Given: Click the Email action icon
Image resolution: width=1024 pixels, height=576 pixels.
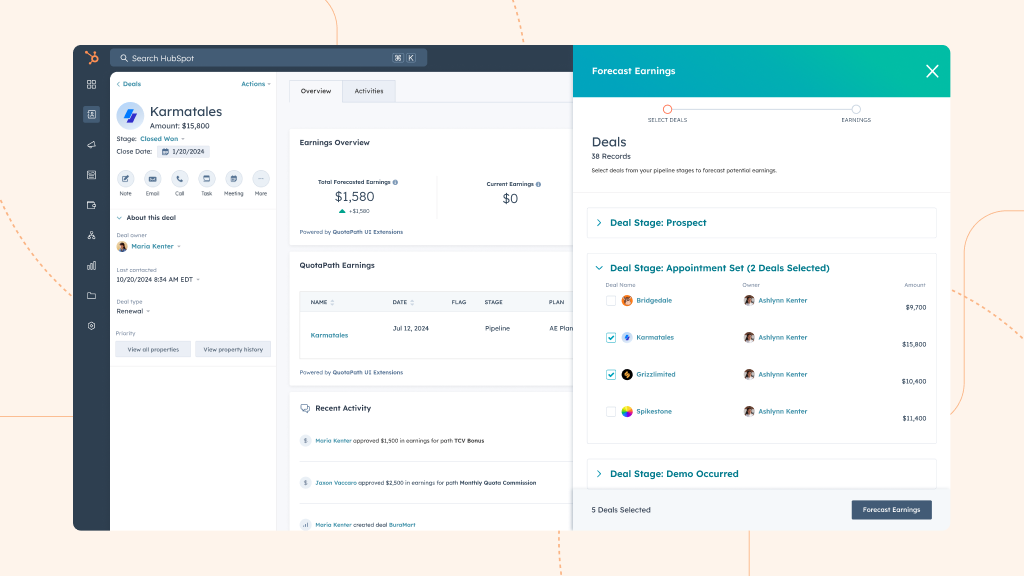Looking at the screenshot, I should 152,179.
